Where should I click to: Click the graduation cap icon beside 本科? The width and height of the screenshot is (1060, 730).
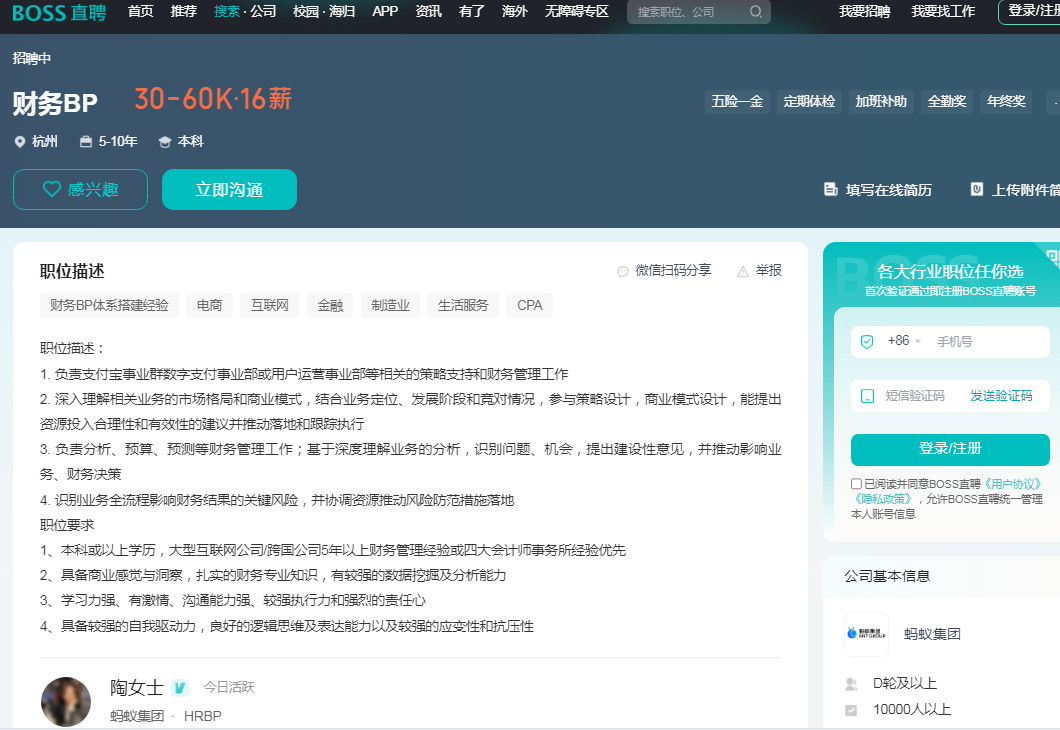164,142
